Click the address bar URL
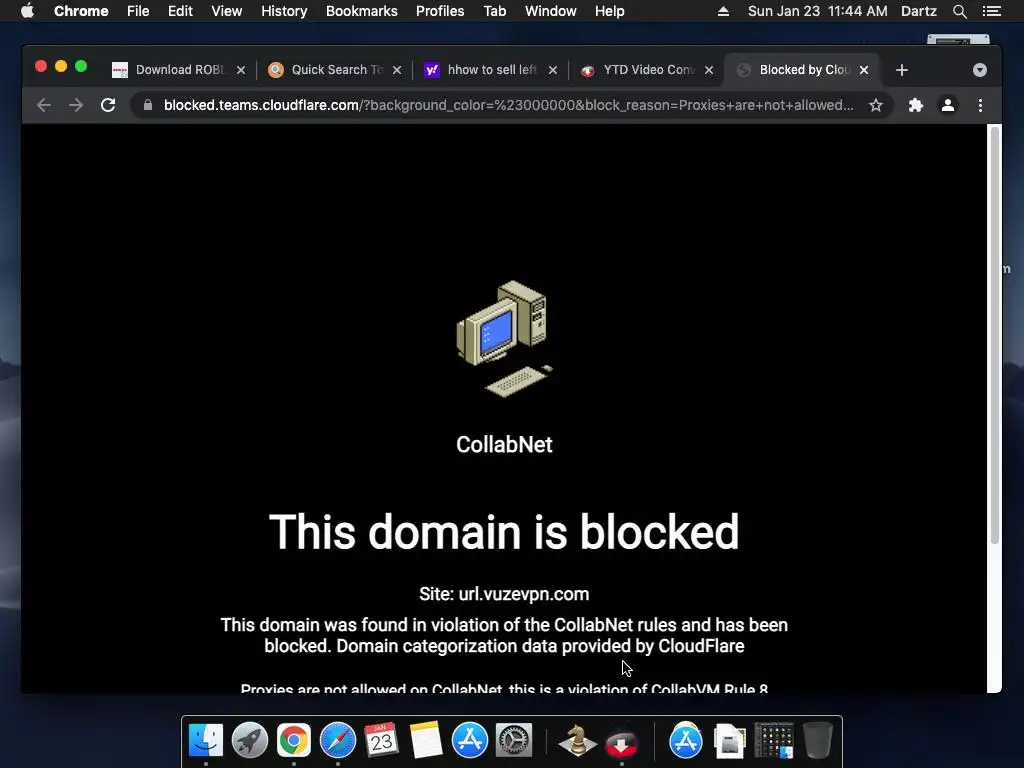The width and height of the screenshot is (1024, 768). (508, 105)
